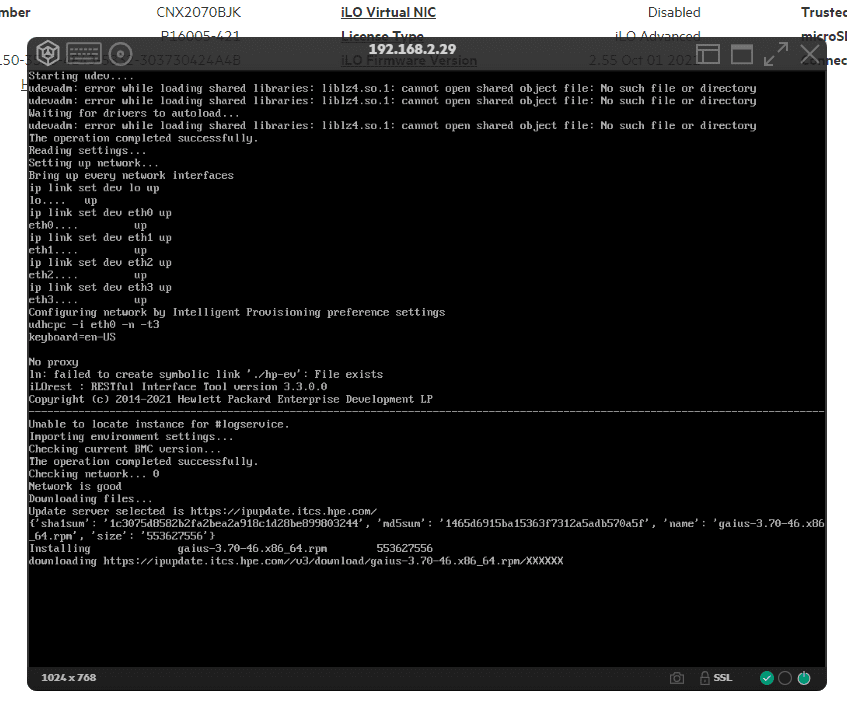
Task: Click the 'No proxy' console line
Action: 53,362
